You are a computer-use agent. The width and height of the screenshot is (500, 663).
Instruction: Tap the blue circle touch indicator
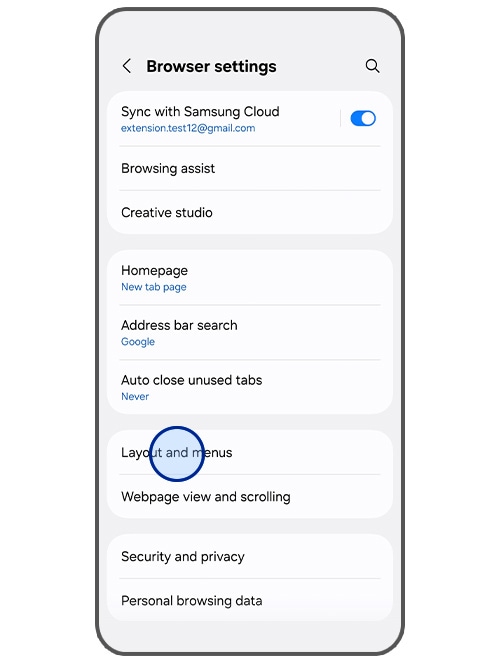click(x=177, y=454)
